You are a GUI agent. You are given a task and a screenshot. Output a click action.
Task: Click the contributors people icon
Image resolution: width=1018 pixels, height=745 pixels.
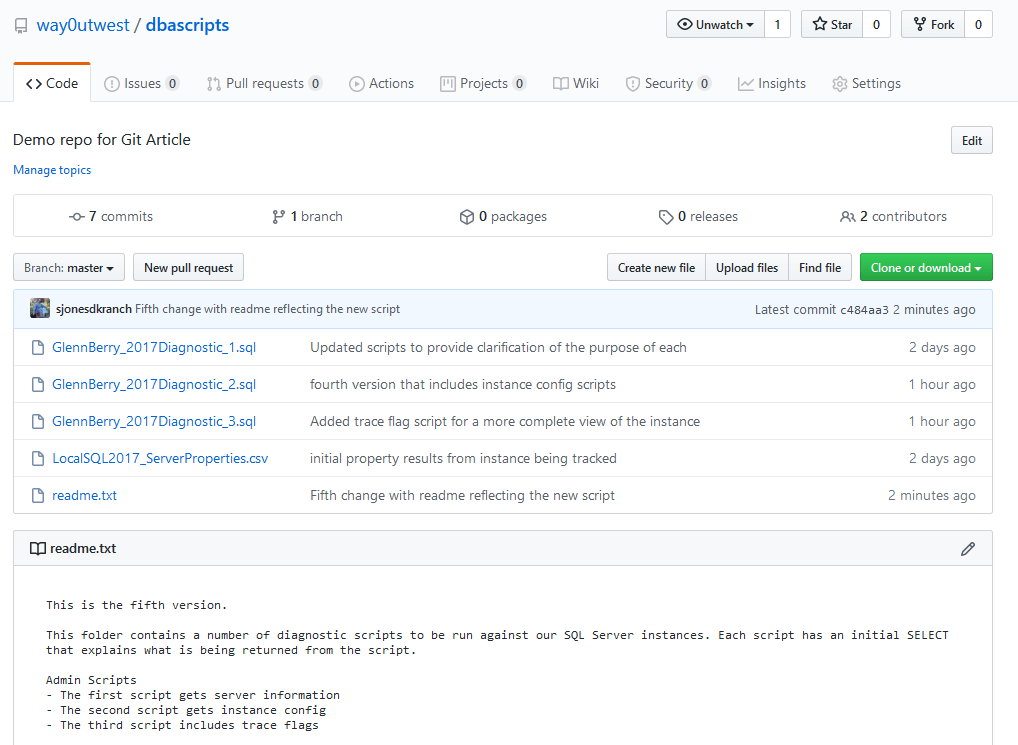click(848, 216)
